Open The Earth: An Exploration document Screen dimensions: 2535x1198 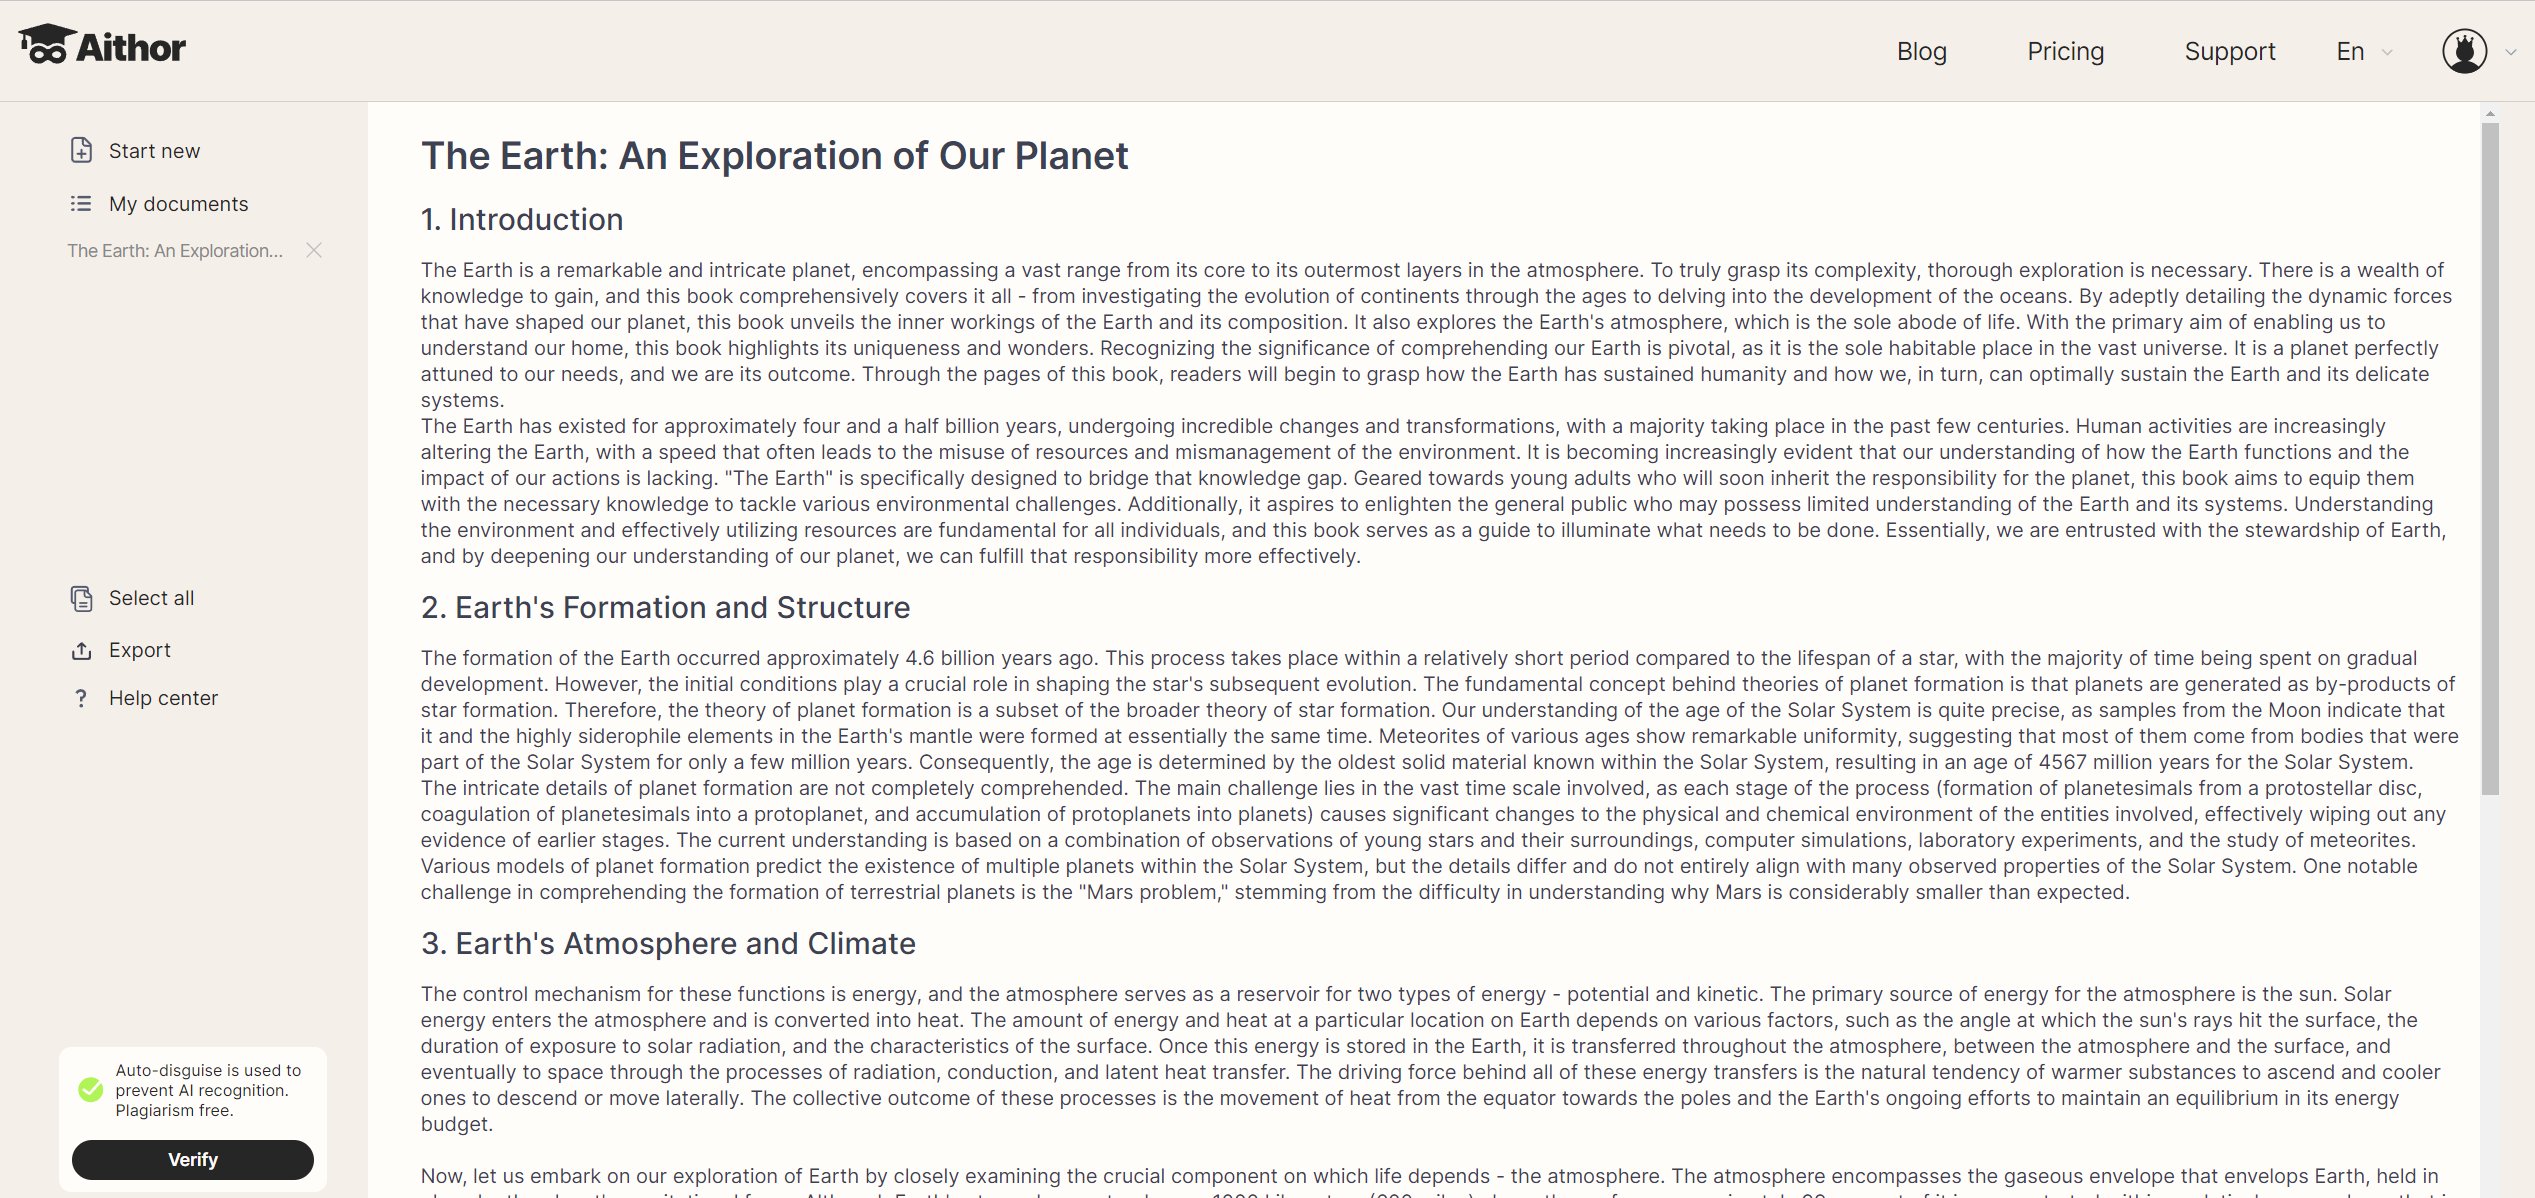click(x=175, y=250)
